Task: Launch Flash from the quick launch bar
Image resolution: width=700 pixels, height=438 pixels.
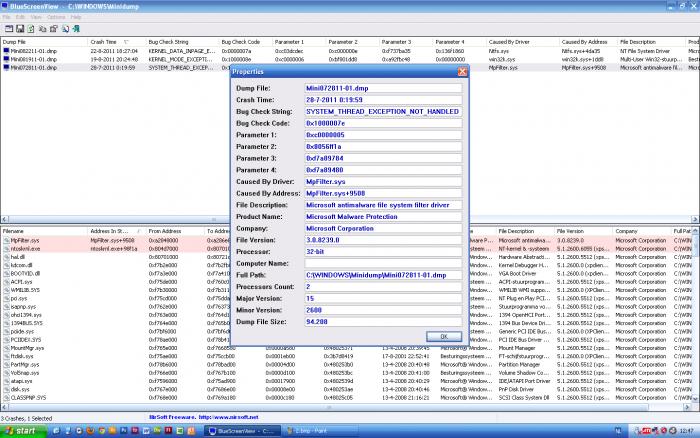Action: point(168,431)
